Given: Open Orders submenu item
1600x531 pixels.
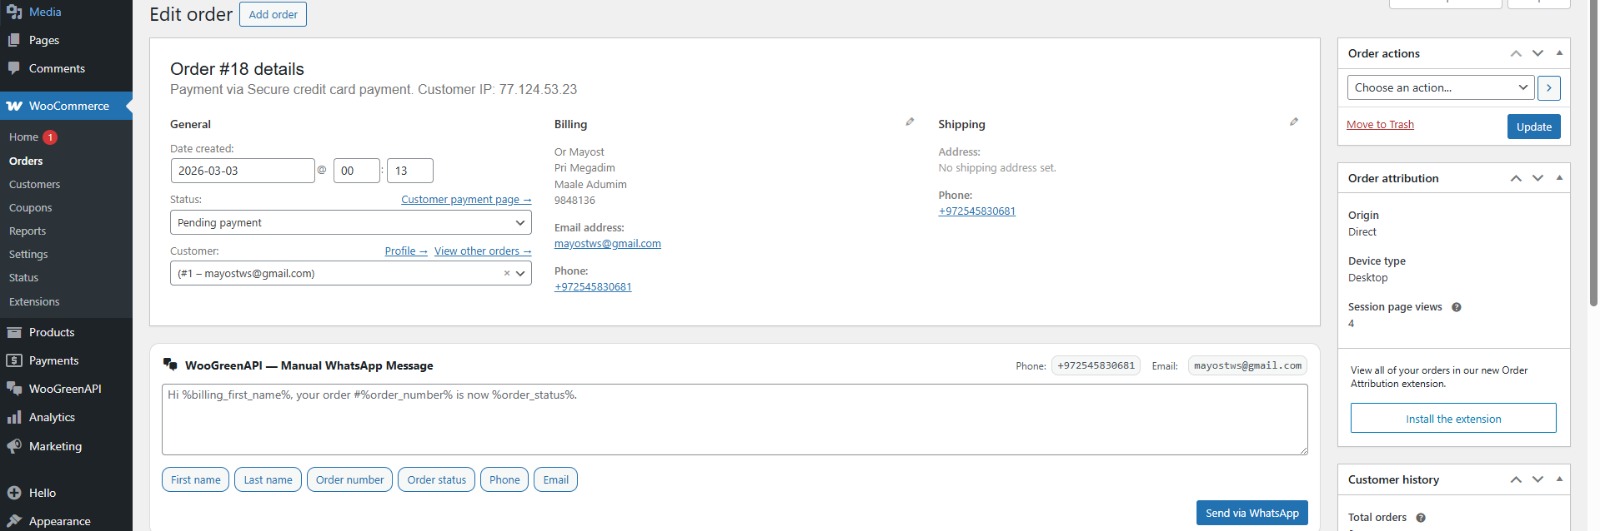Looking at the screenshot, I should pos(26,161).
